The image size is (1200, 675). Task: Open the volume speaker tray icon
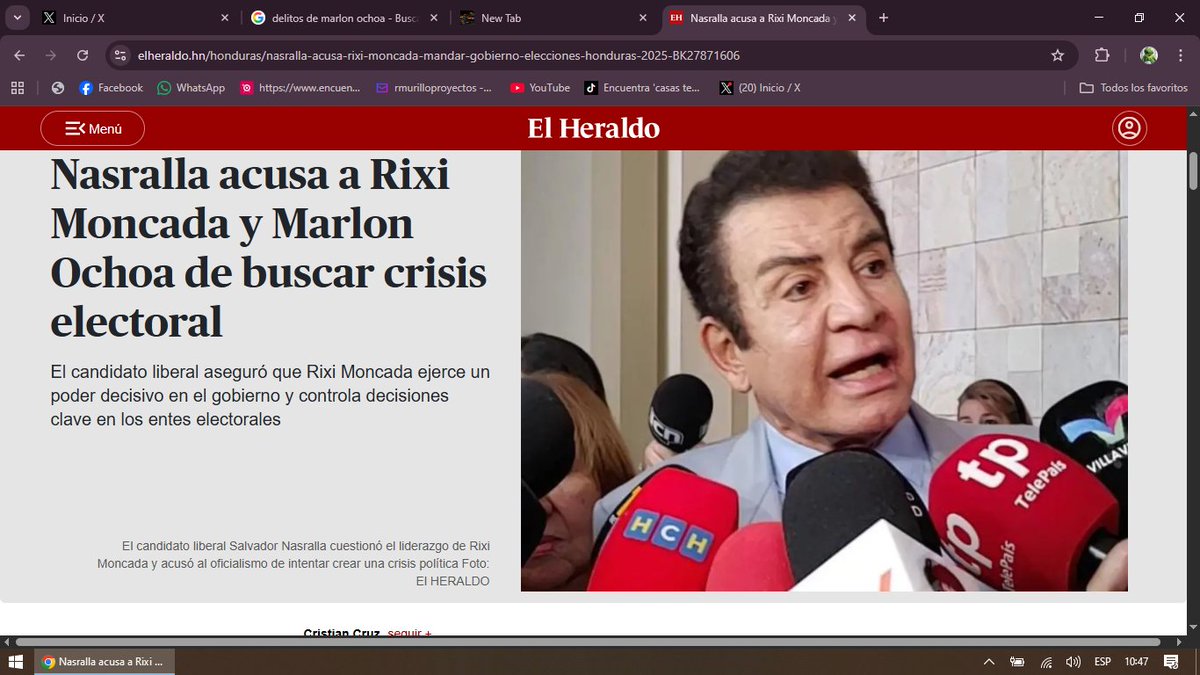[x=1073, y=662]
